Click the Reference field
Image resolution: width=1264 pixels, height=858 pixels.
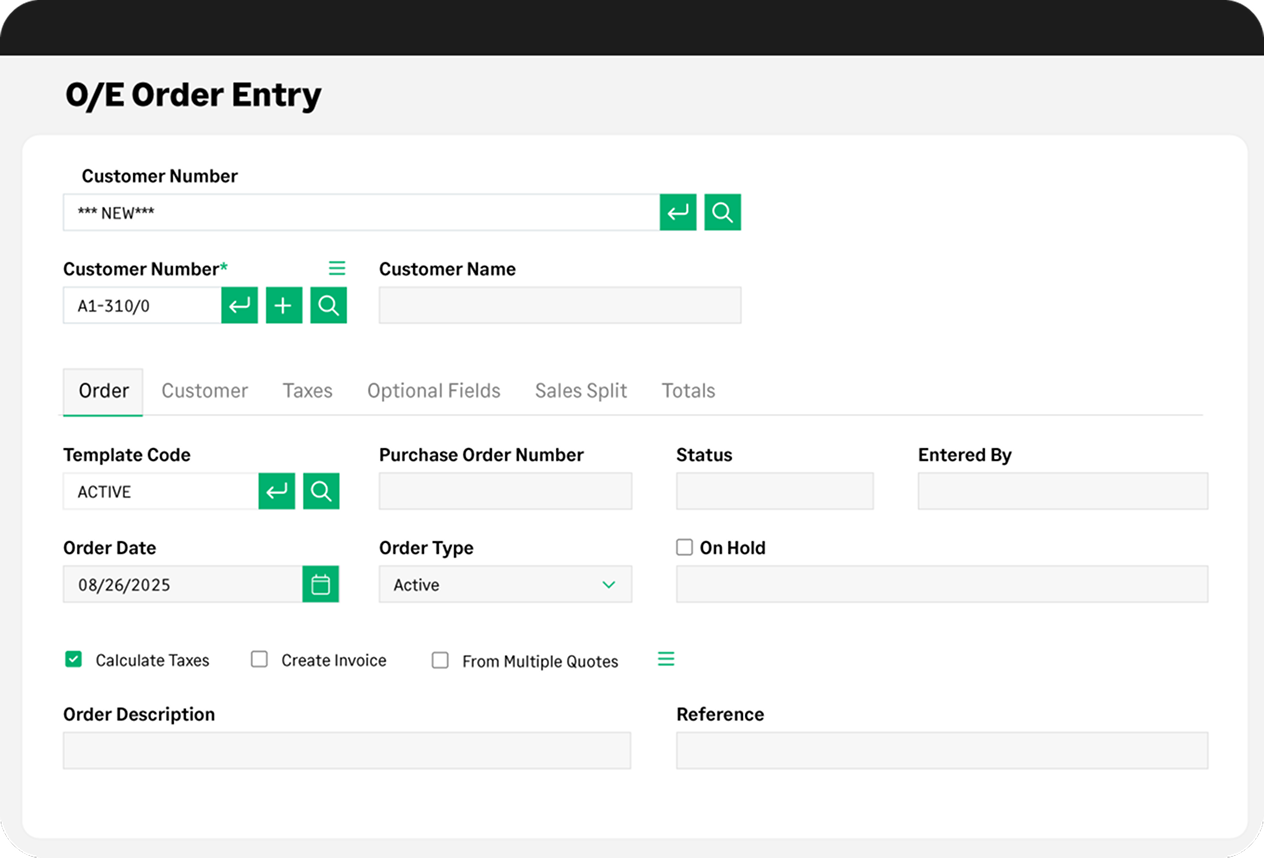click(942, 750)
